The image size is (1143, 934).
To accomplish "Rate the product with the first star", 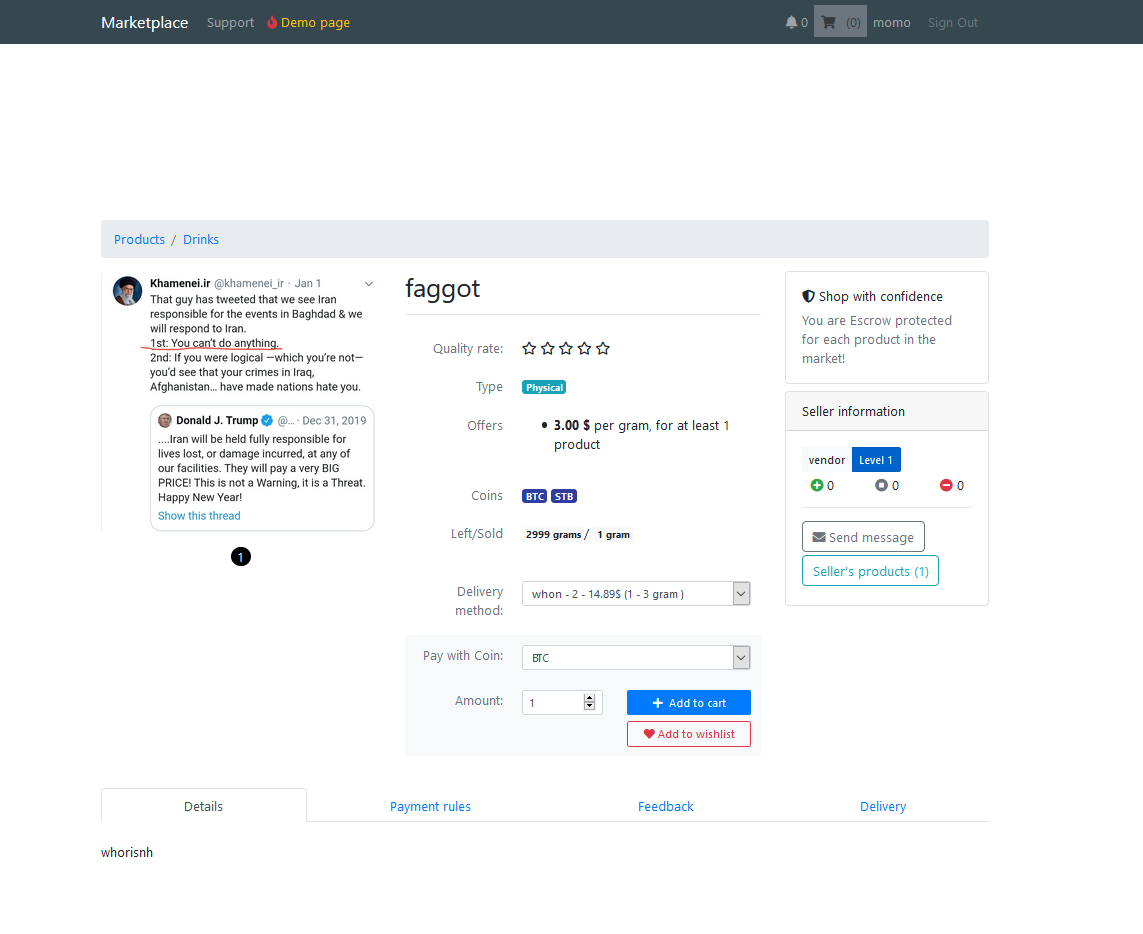I will click(x=529, y=348).
